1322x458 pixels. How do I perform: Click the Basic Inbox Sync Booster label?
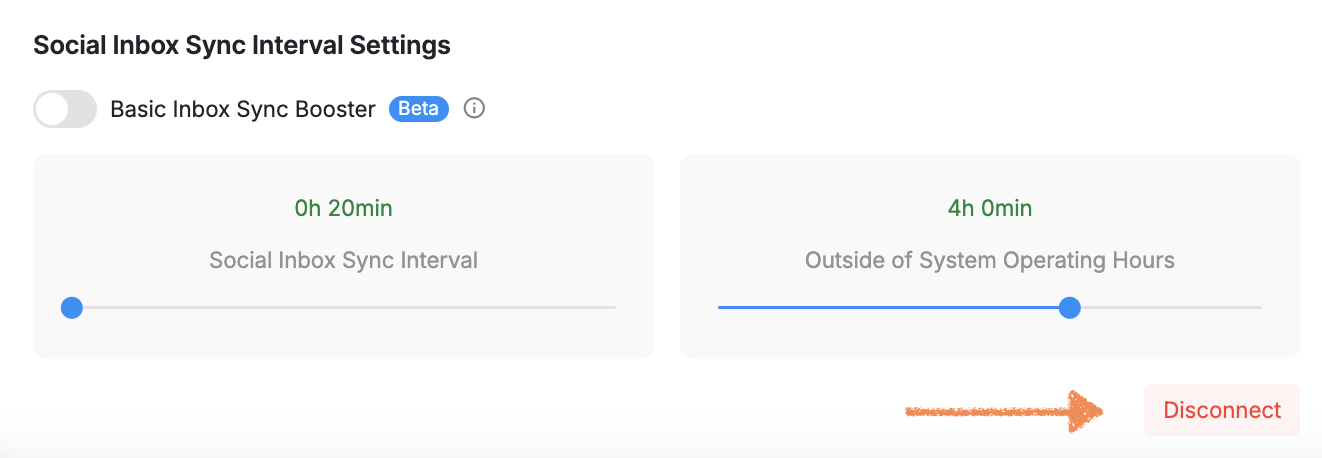click(x=243, y=109)
